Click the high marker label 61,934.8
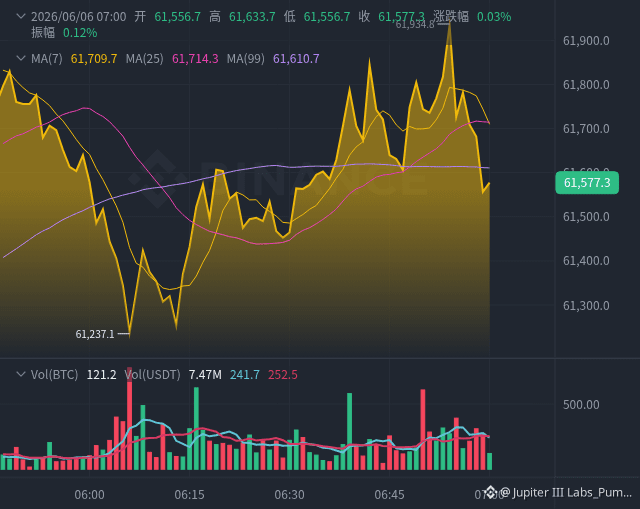640x509 pixels. (415, 25)
